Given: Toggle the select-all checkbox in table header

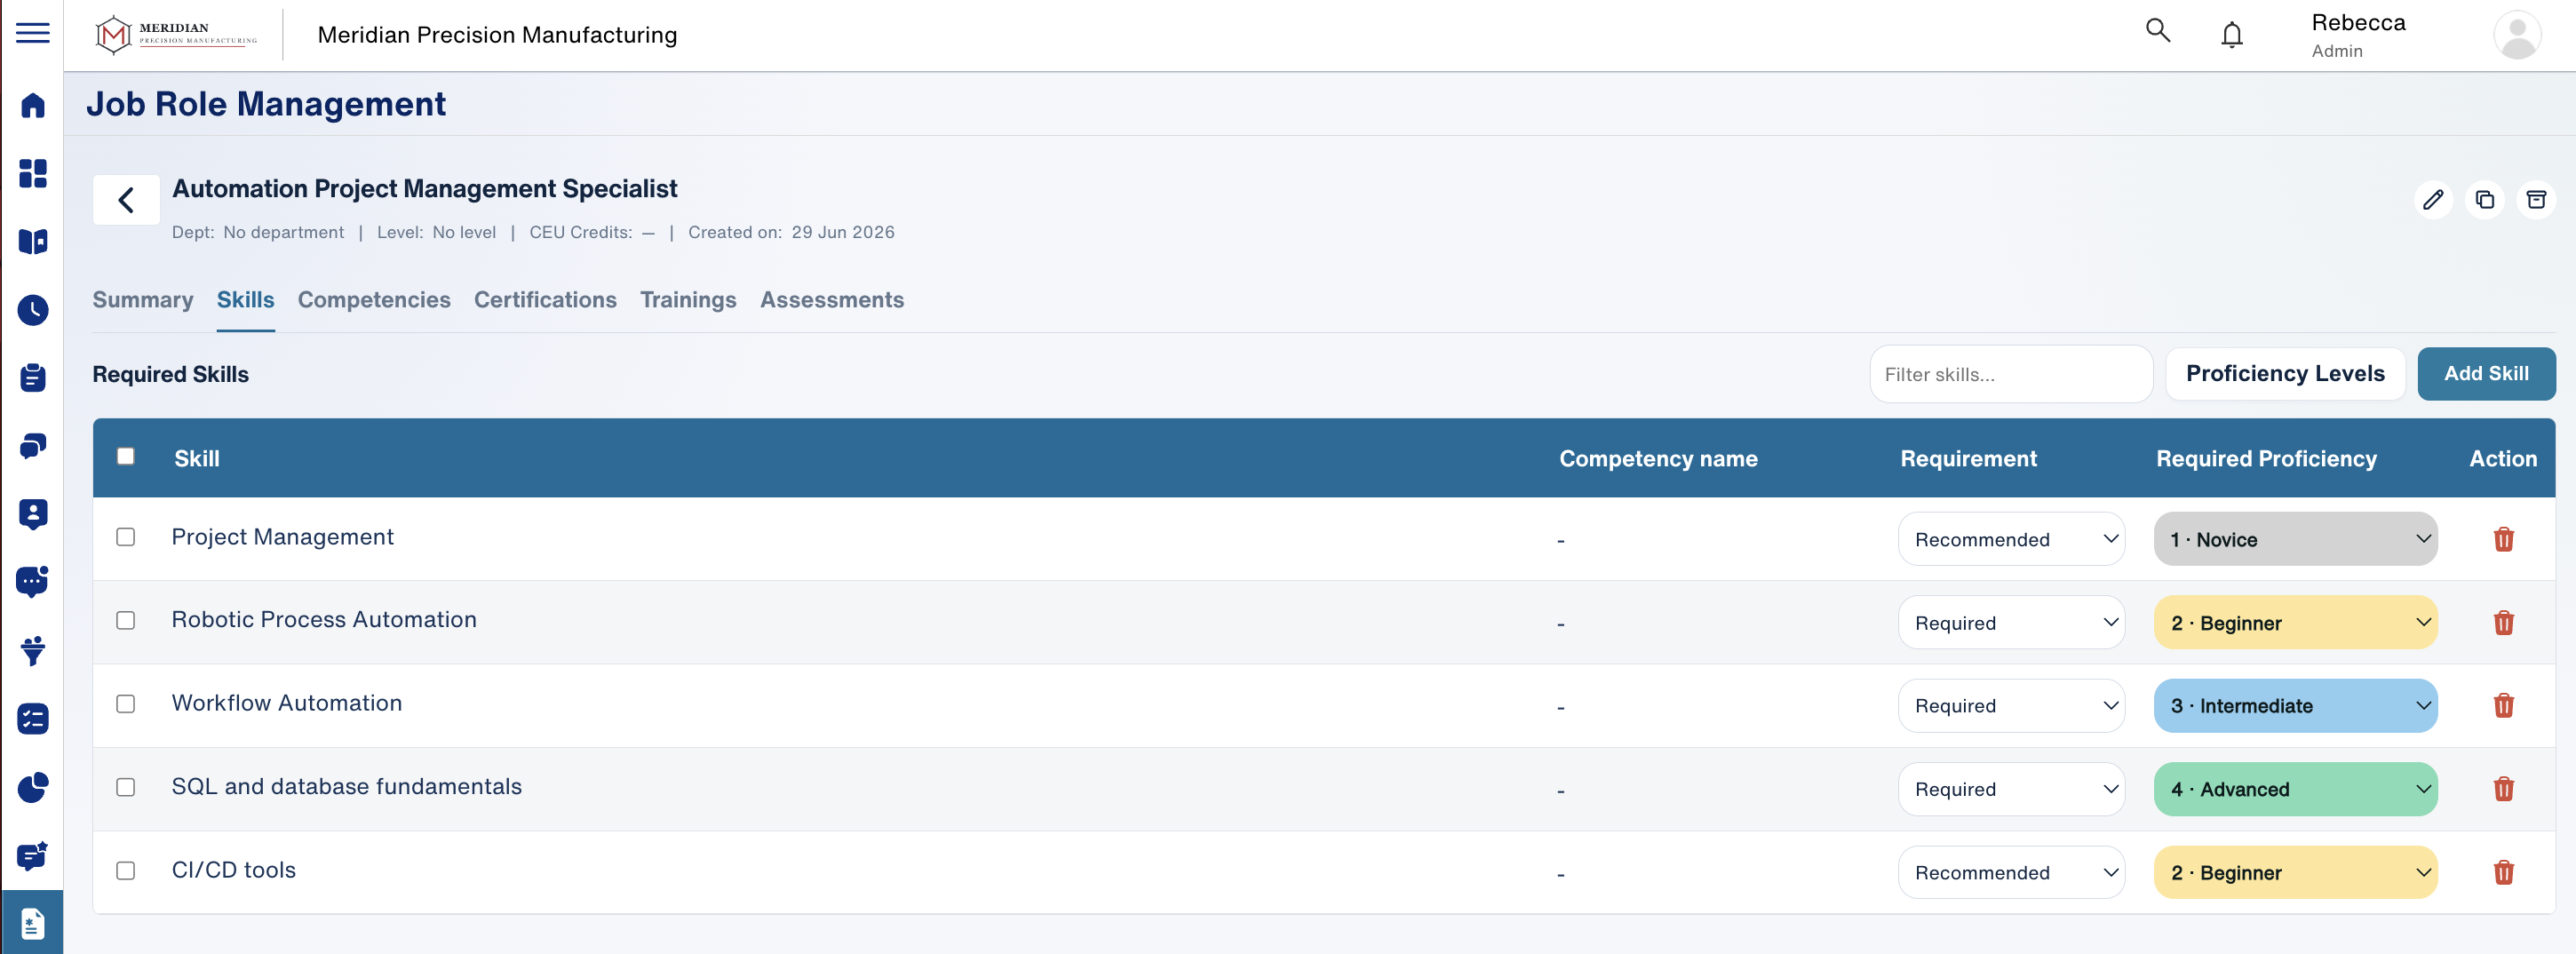Looking at the screenshot, I should [125, 456].
